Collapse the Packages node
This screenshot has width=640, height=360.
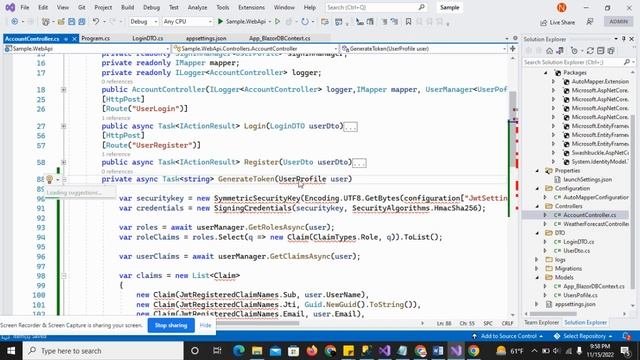[546, 73]
